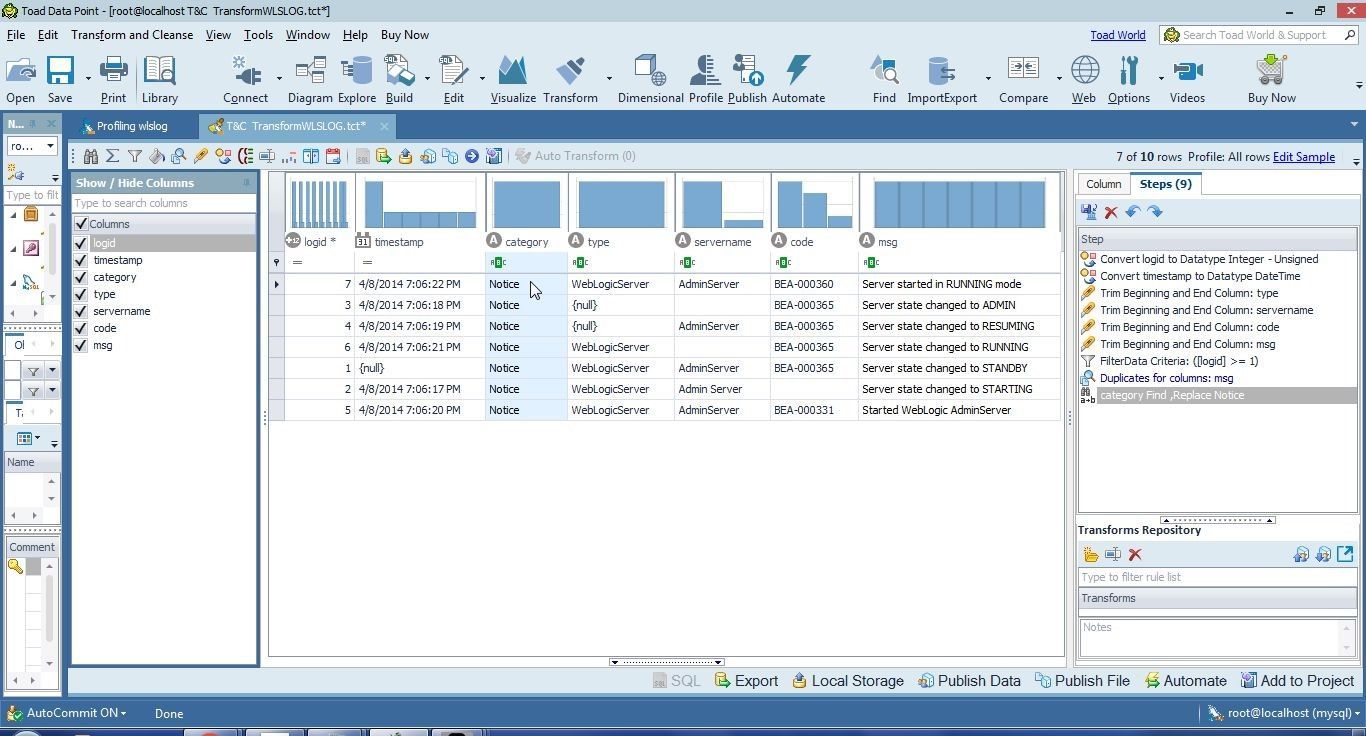The width and height of the screenshot is (1366, 736).
Task: Click the Export button
Action: click(x=746, y=681)
